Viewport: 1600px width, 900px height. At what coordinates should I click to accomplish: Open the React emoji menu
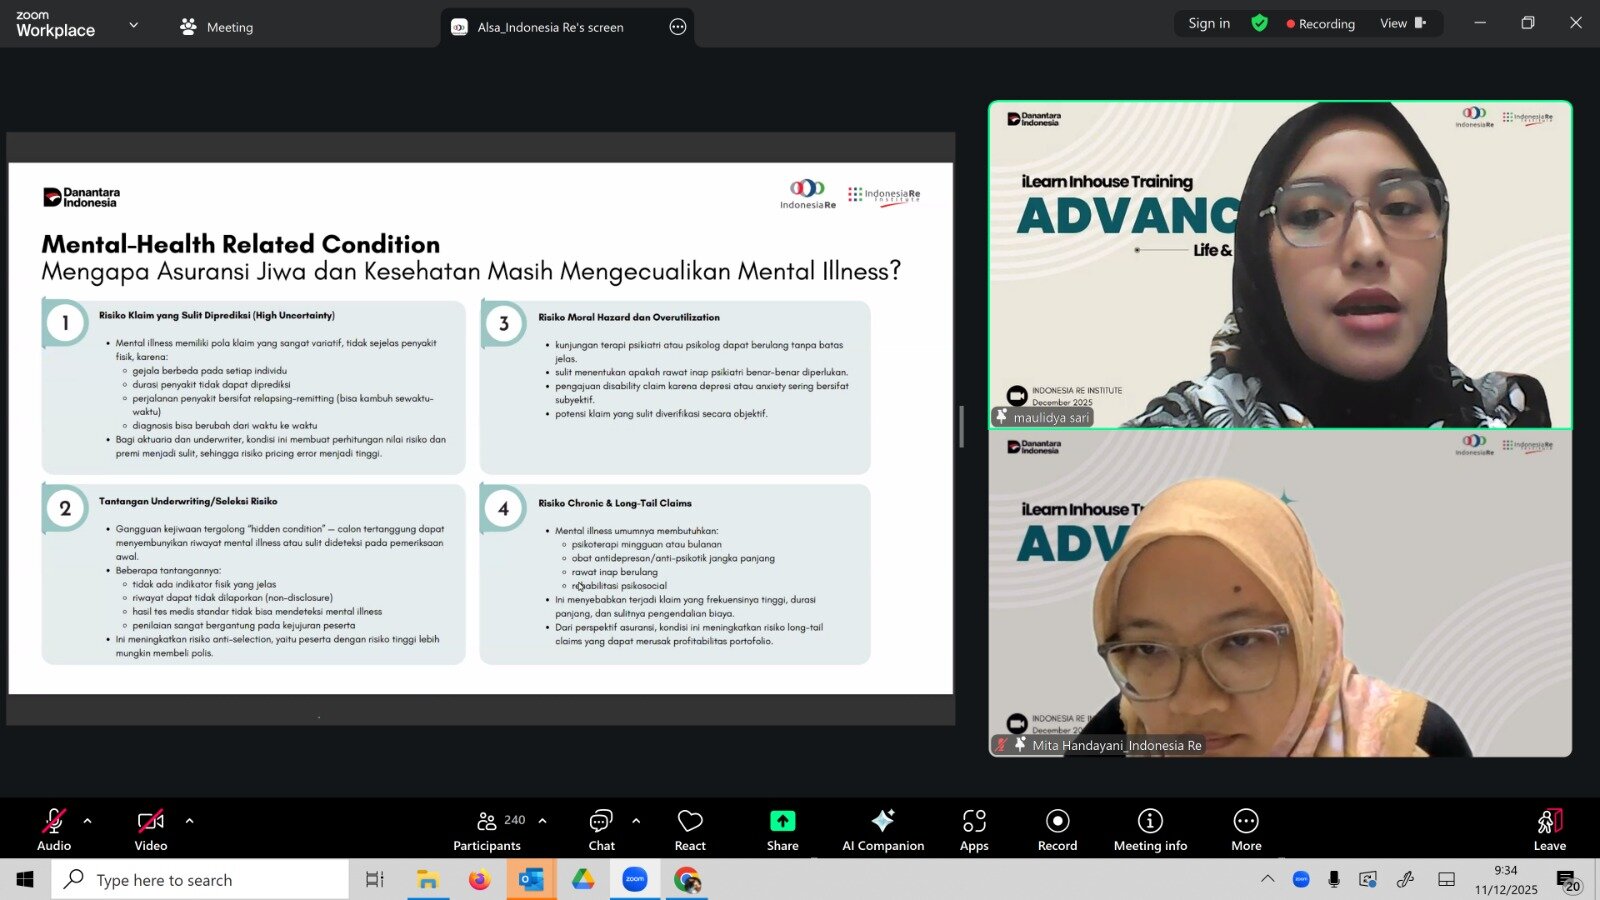(690, 829)
